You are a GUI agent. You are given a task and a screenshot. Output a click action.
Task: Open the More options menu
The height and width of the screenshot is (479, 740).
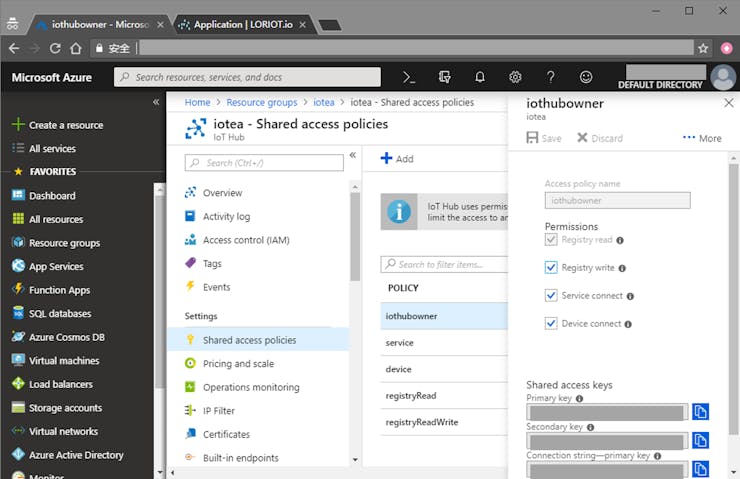[x=702, y=138]
